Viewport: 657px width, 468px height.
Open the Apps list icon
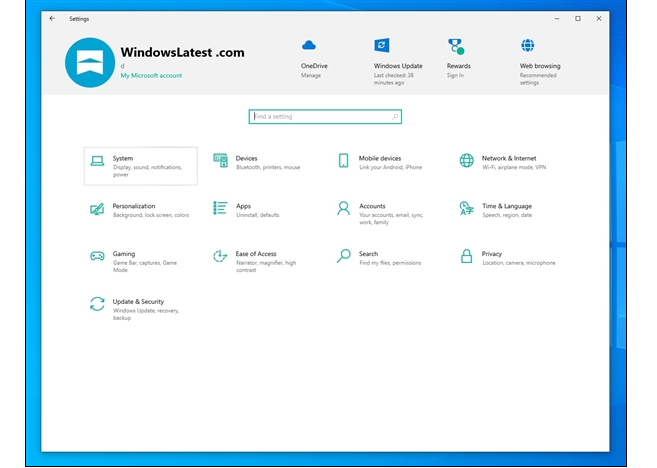point(220,208)
